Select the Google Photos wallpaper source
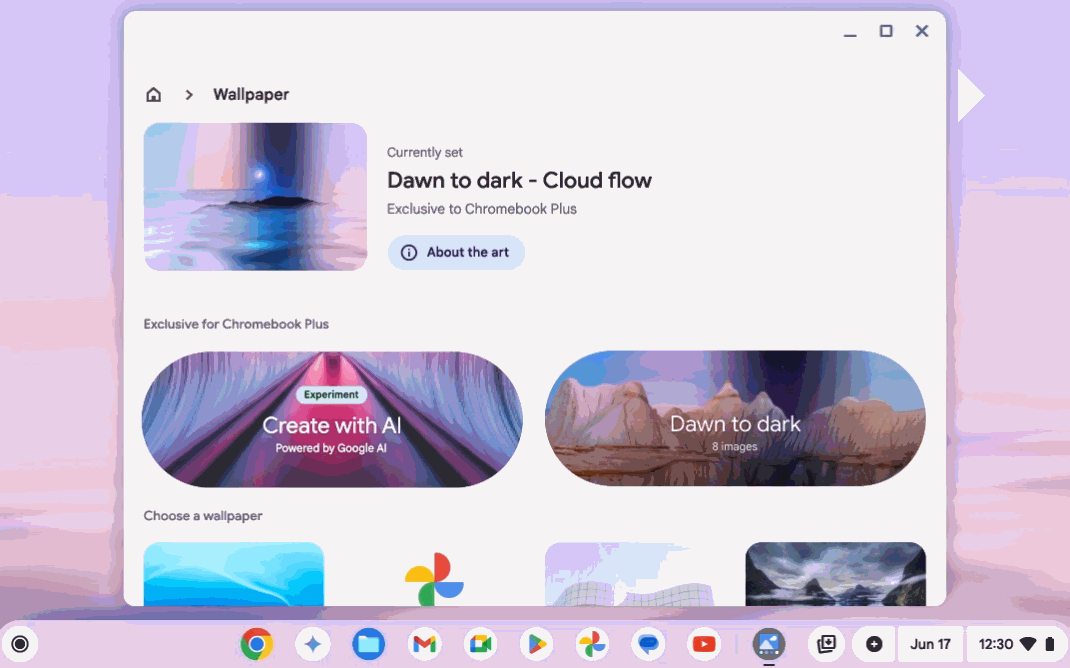Screen dimensions: 1070x668 [x=434, y=575]
